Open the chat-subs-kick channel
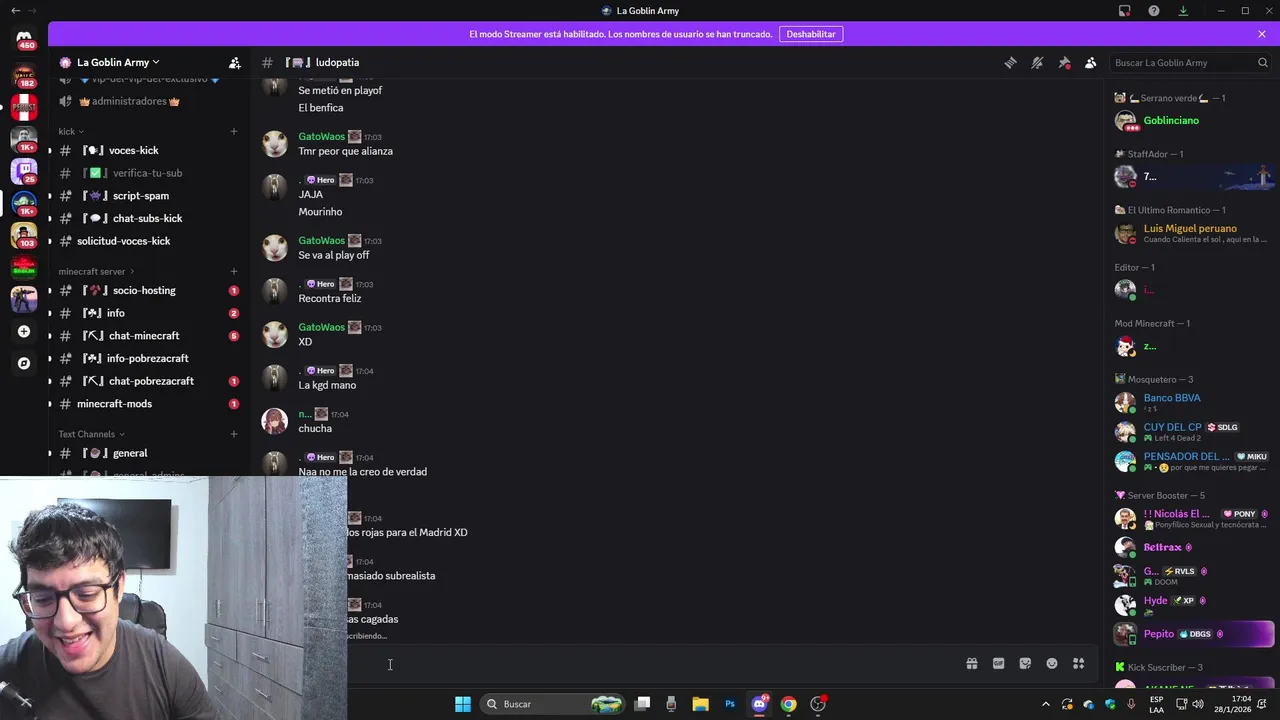This screenshot has width=1280, height=720. 148,218
